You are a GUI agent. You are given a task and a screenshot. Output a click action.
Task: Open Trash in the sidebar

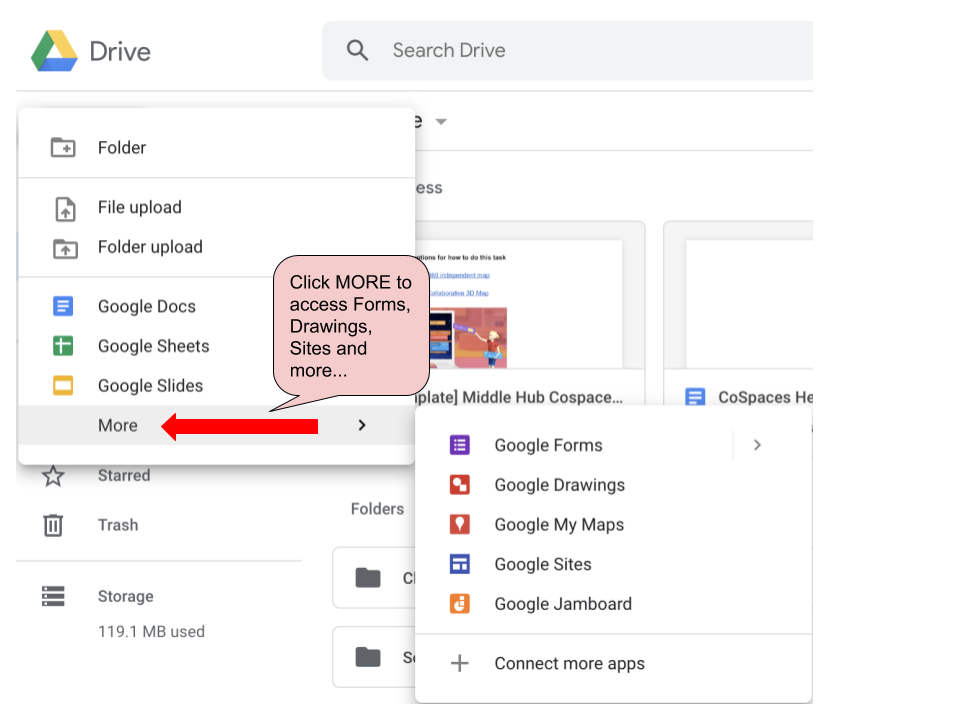click(x=118, y=525)
